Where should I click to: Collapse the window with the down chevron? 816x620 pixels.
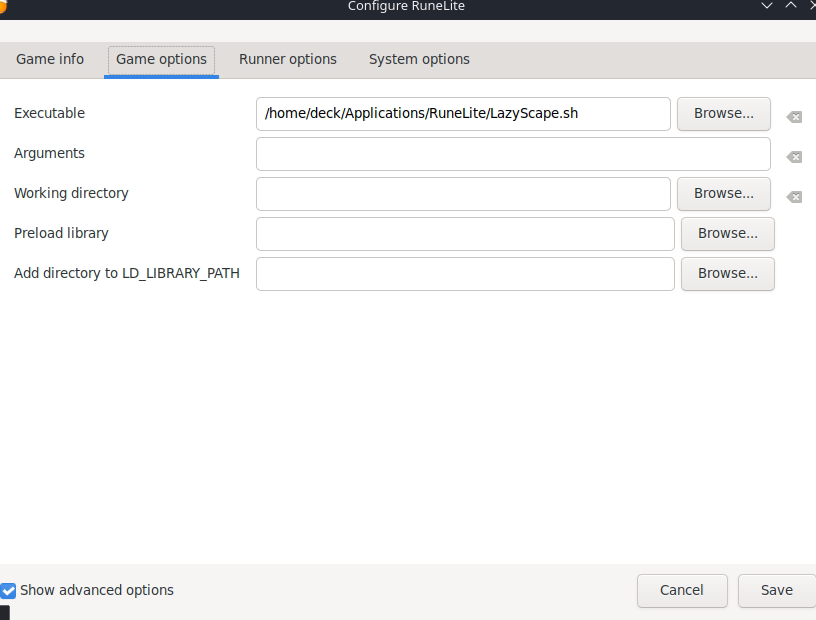click(x=767, y=7)
